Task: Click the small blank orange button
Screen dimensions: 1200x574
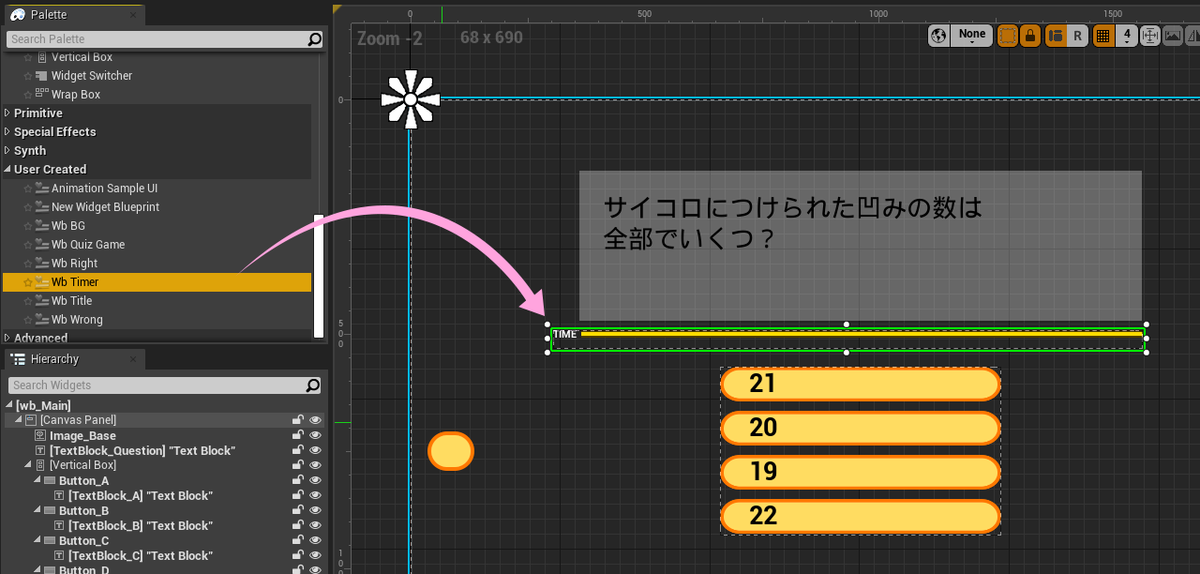Action: pos(450,451)
